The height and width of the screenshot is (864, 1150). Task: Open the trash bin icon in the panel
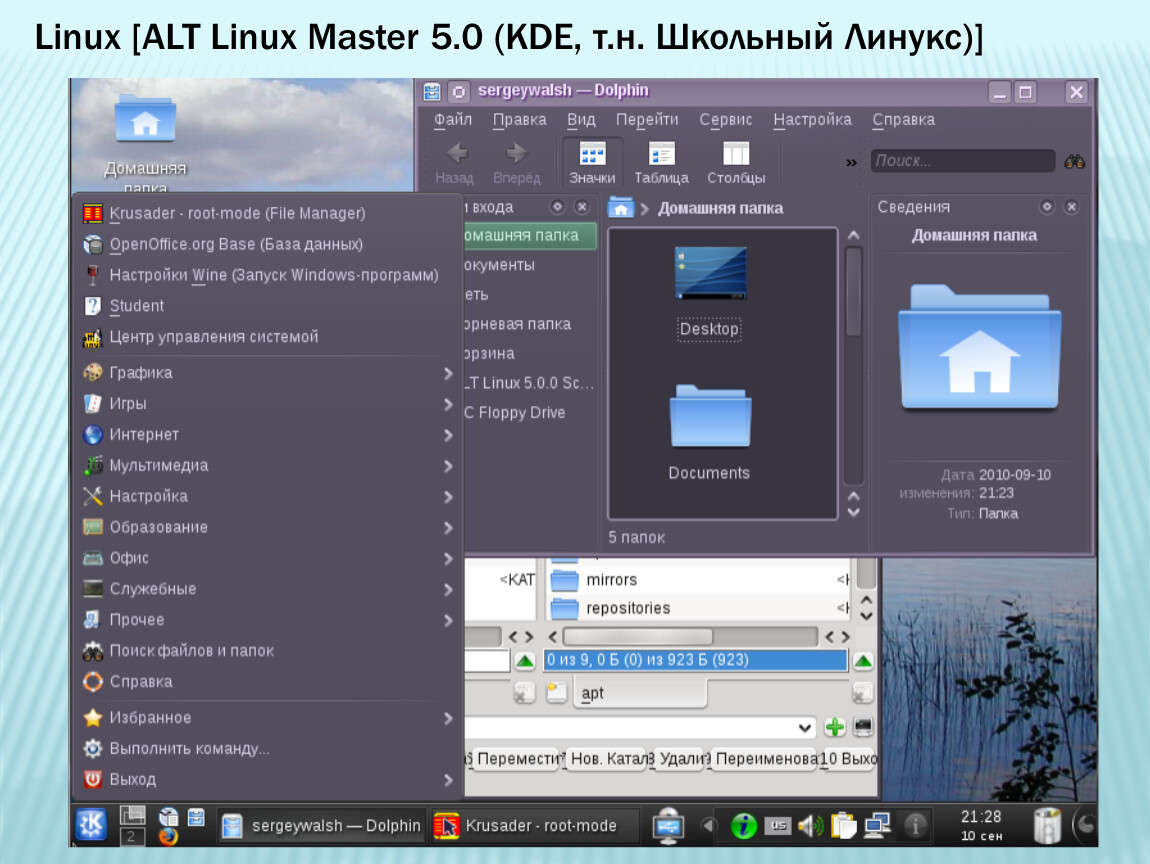pos(1047,826)
